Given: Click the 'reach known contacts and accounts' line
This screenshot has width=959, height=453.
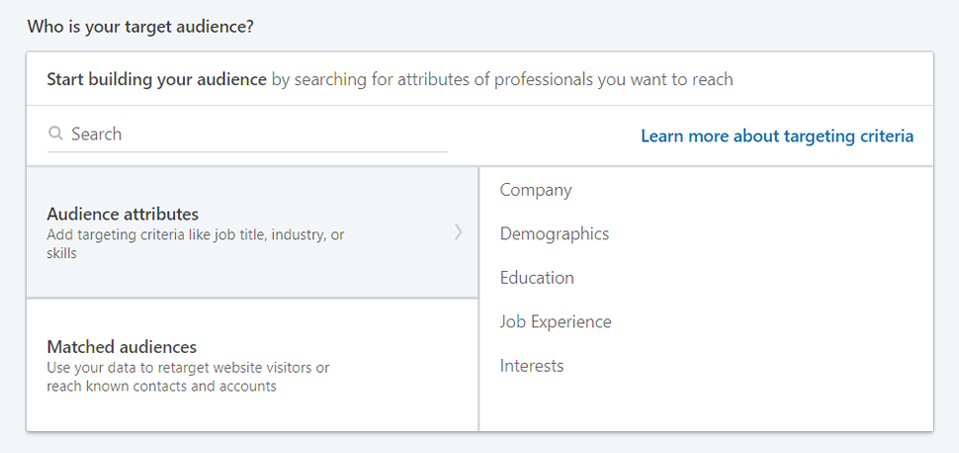Looking at the screenshot, I should coord(161,386).
